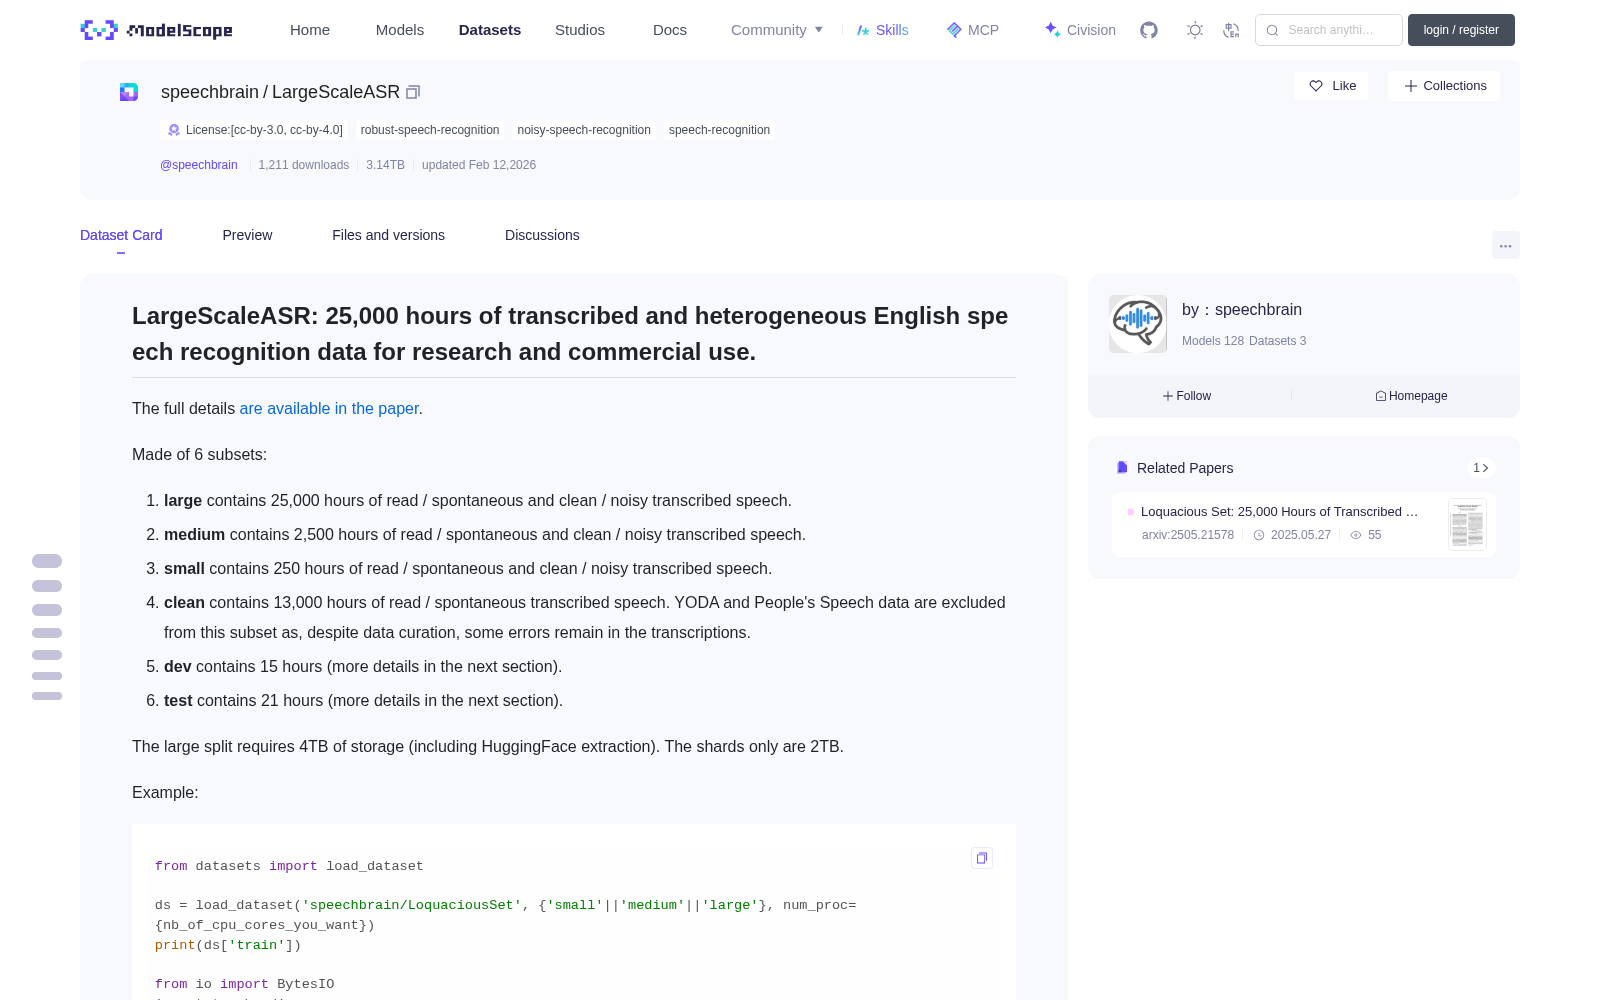1600x1000 pixels.
Task: Open the three-dots more options menu
Action: click(1505, 245)
